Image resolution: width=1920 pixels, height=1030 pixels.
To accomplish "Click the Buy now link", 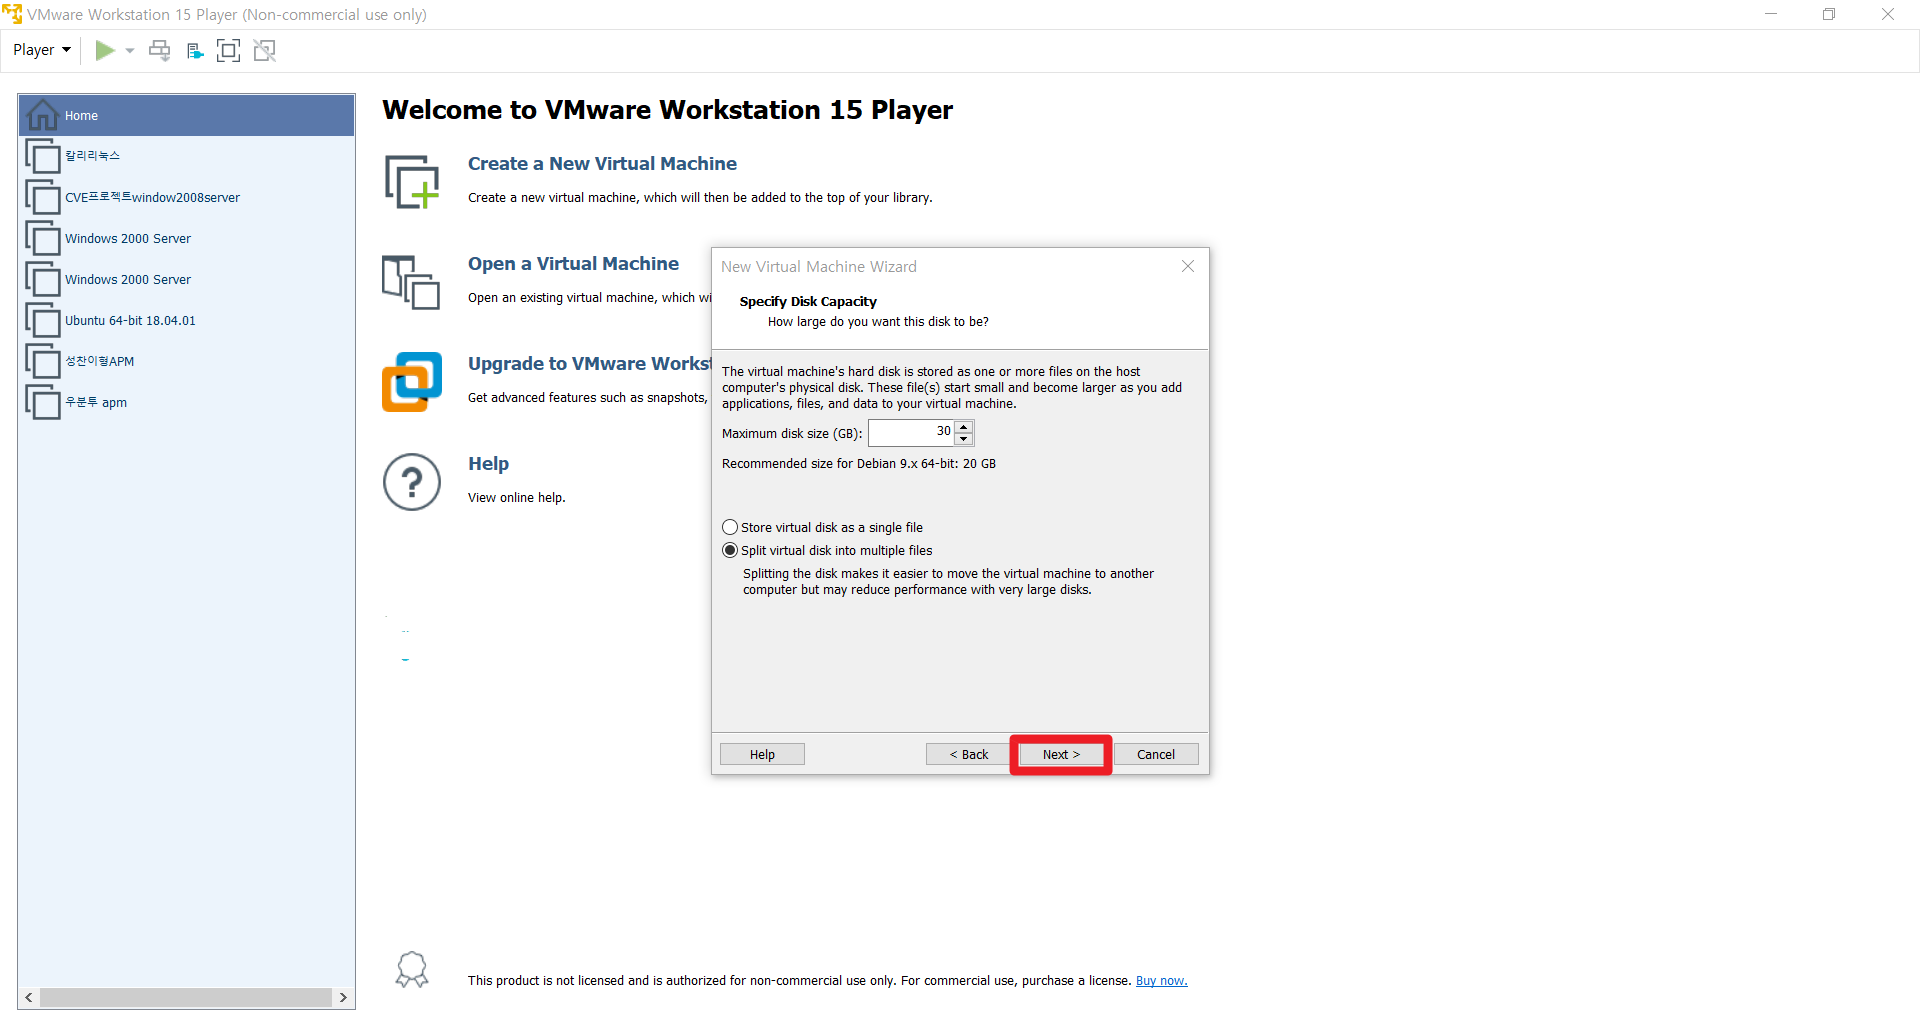I will [1161, 981].
